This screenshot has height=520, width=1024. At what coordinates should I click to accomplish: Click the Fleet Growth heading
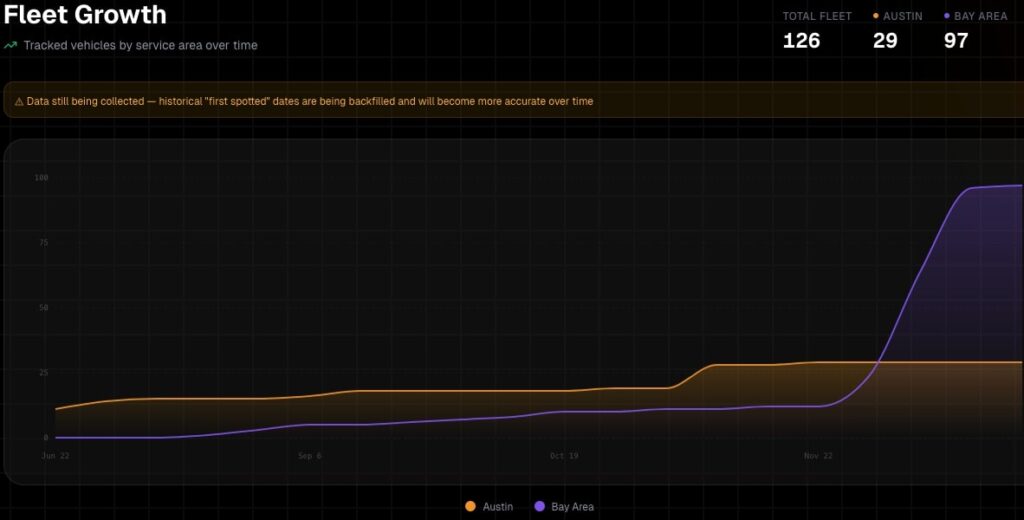(85, 15)
